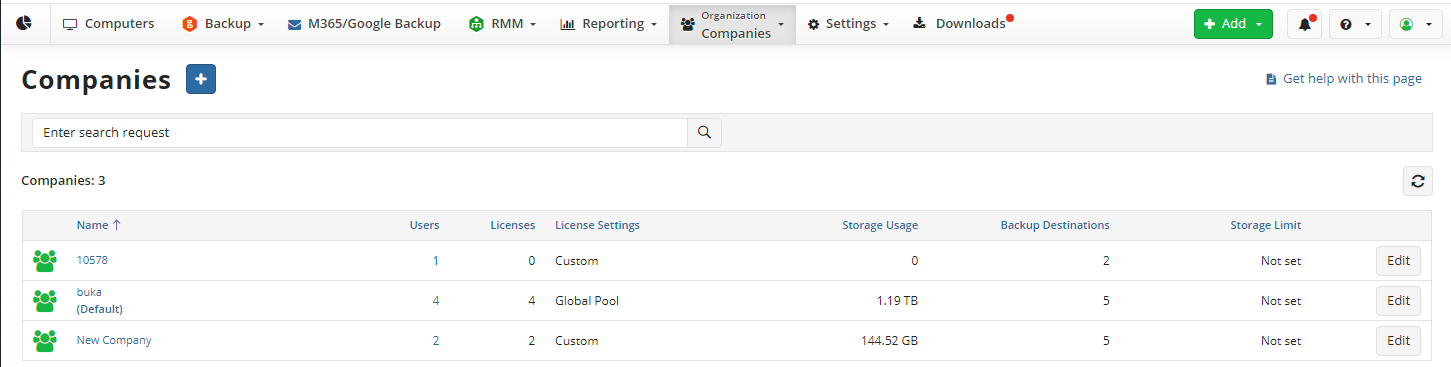
Task: Open the RMM menu
Action: tap(502, 24)
